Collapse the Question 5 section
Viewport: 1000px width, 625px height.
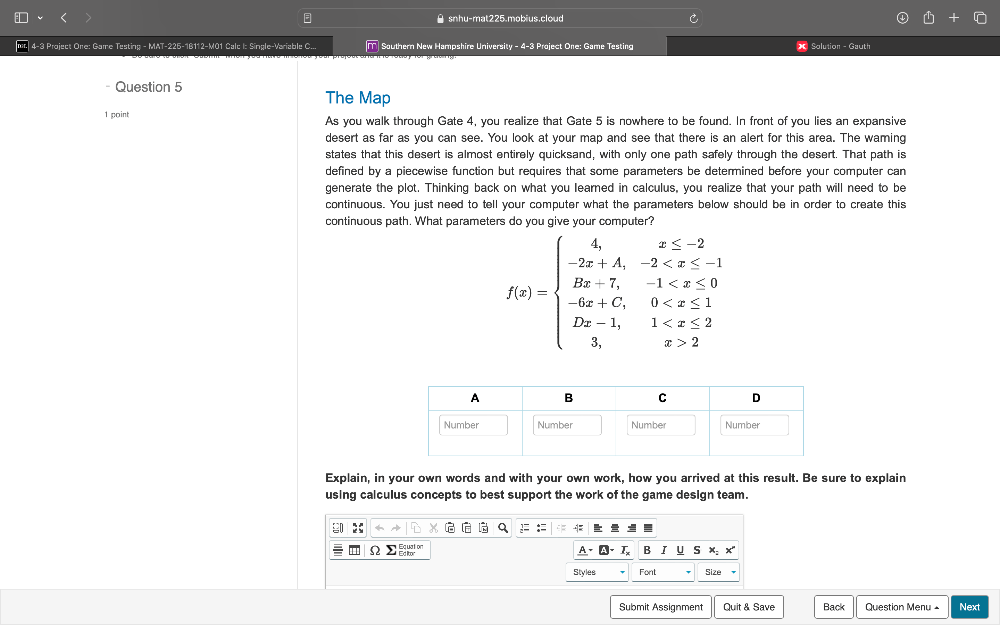(108, 87)
